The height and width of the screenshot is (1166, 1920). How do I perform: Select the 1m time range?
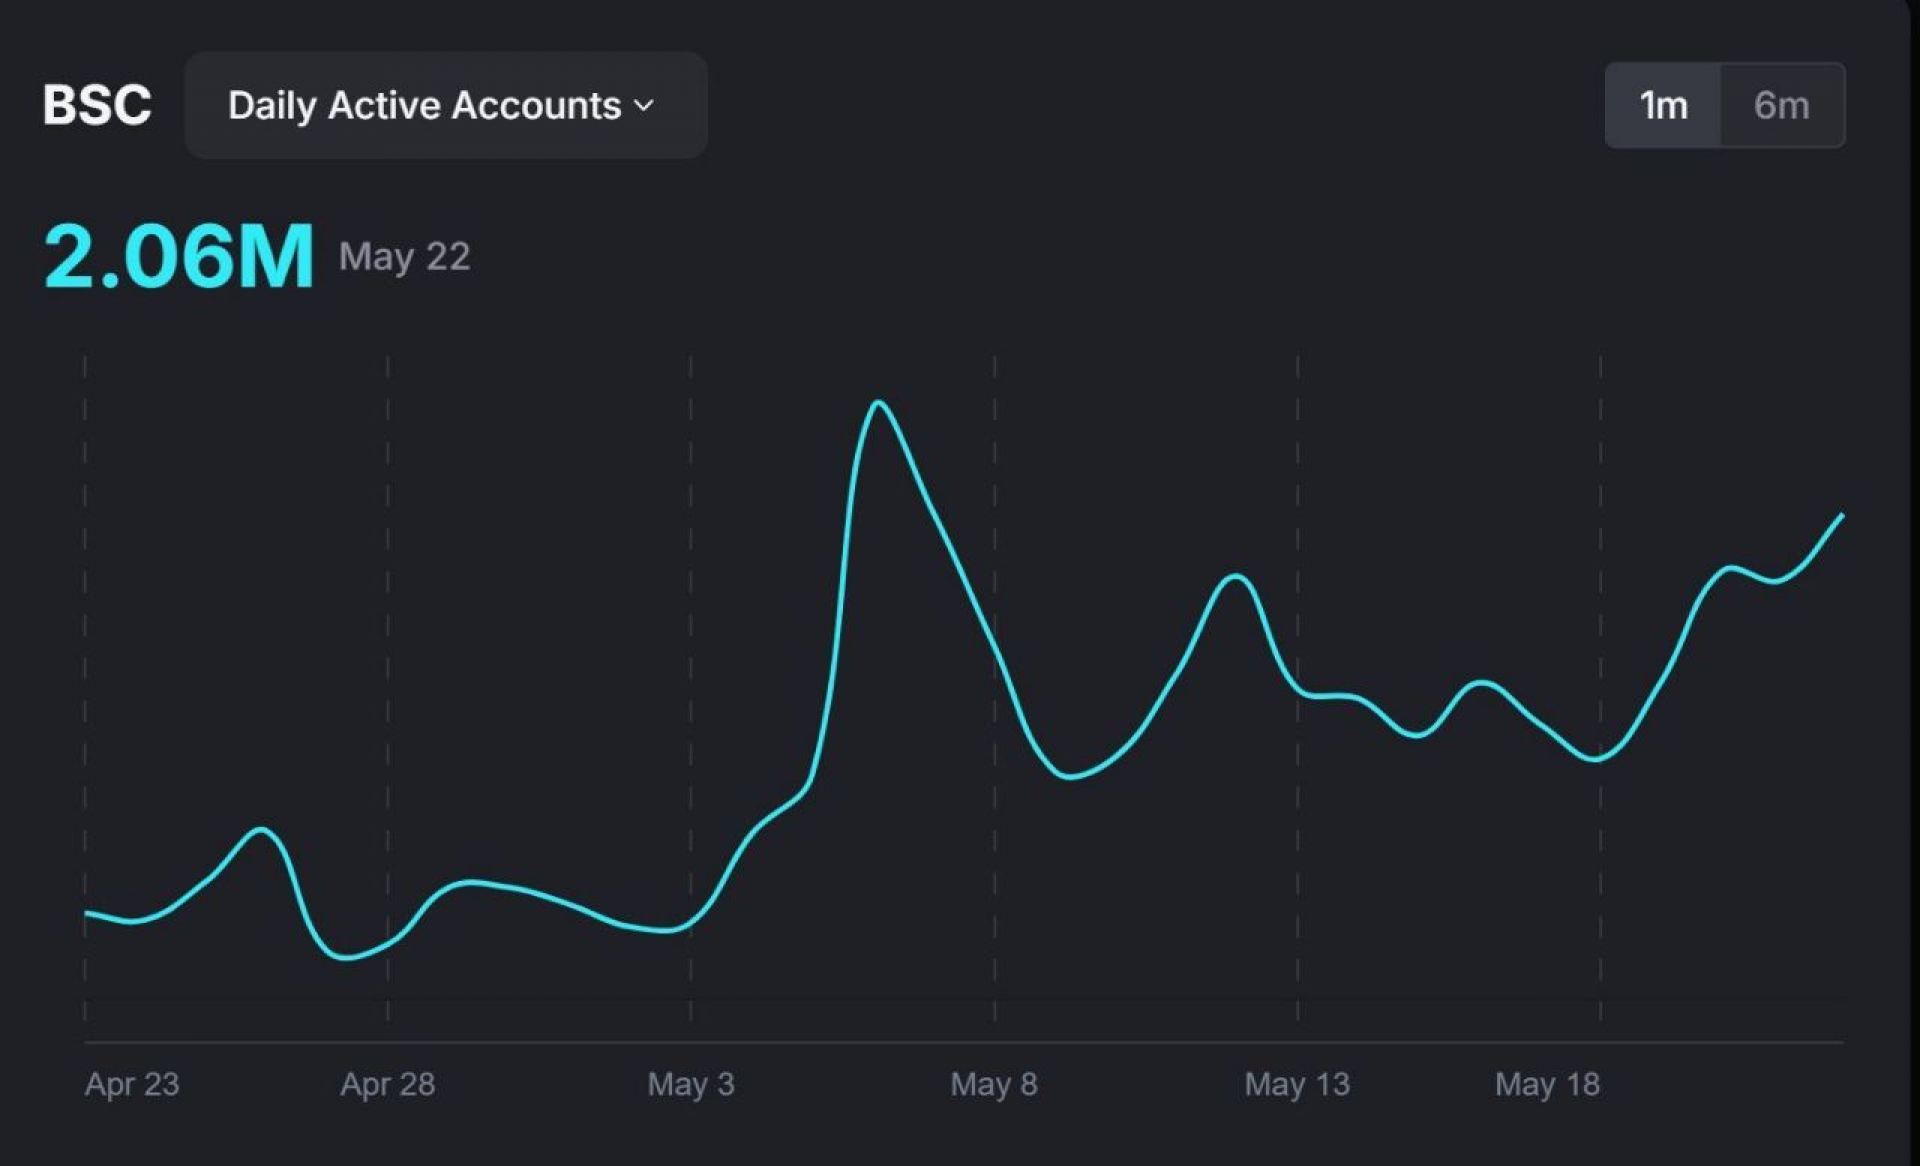click(1663, 105)
